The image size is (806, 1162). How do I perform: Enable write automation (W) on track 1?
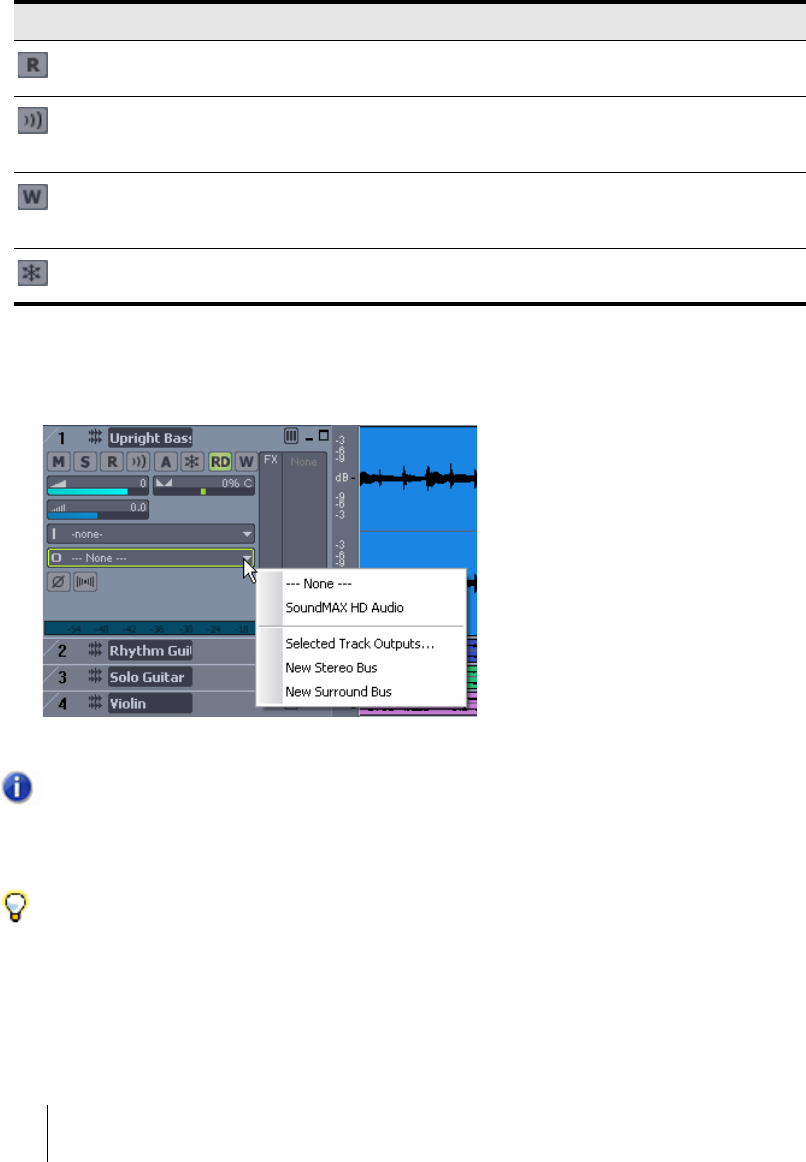coord(244,463)
